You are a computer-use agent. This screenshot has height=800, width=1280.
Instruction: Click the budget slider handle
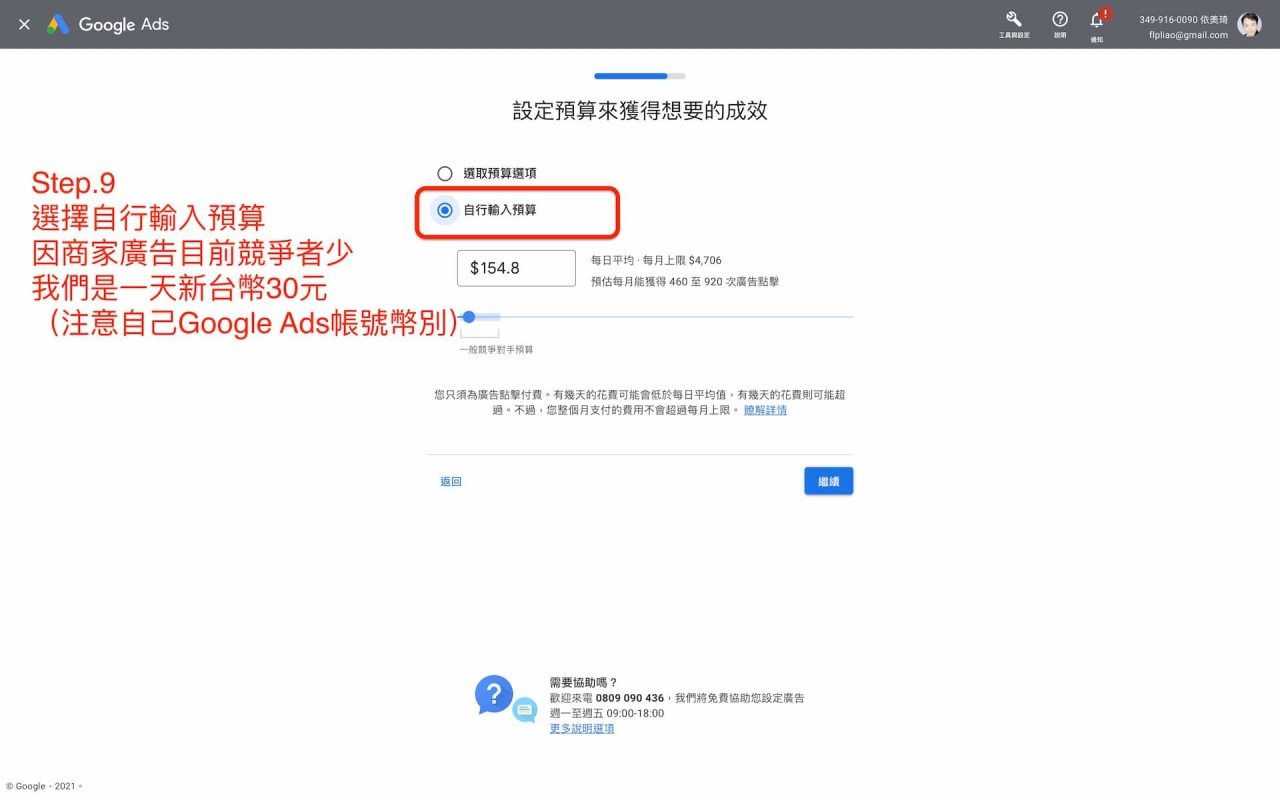coord(469,317)
